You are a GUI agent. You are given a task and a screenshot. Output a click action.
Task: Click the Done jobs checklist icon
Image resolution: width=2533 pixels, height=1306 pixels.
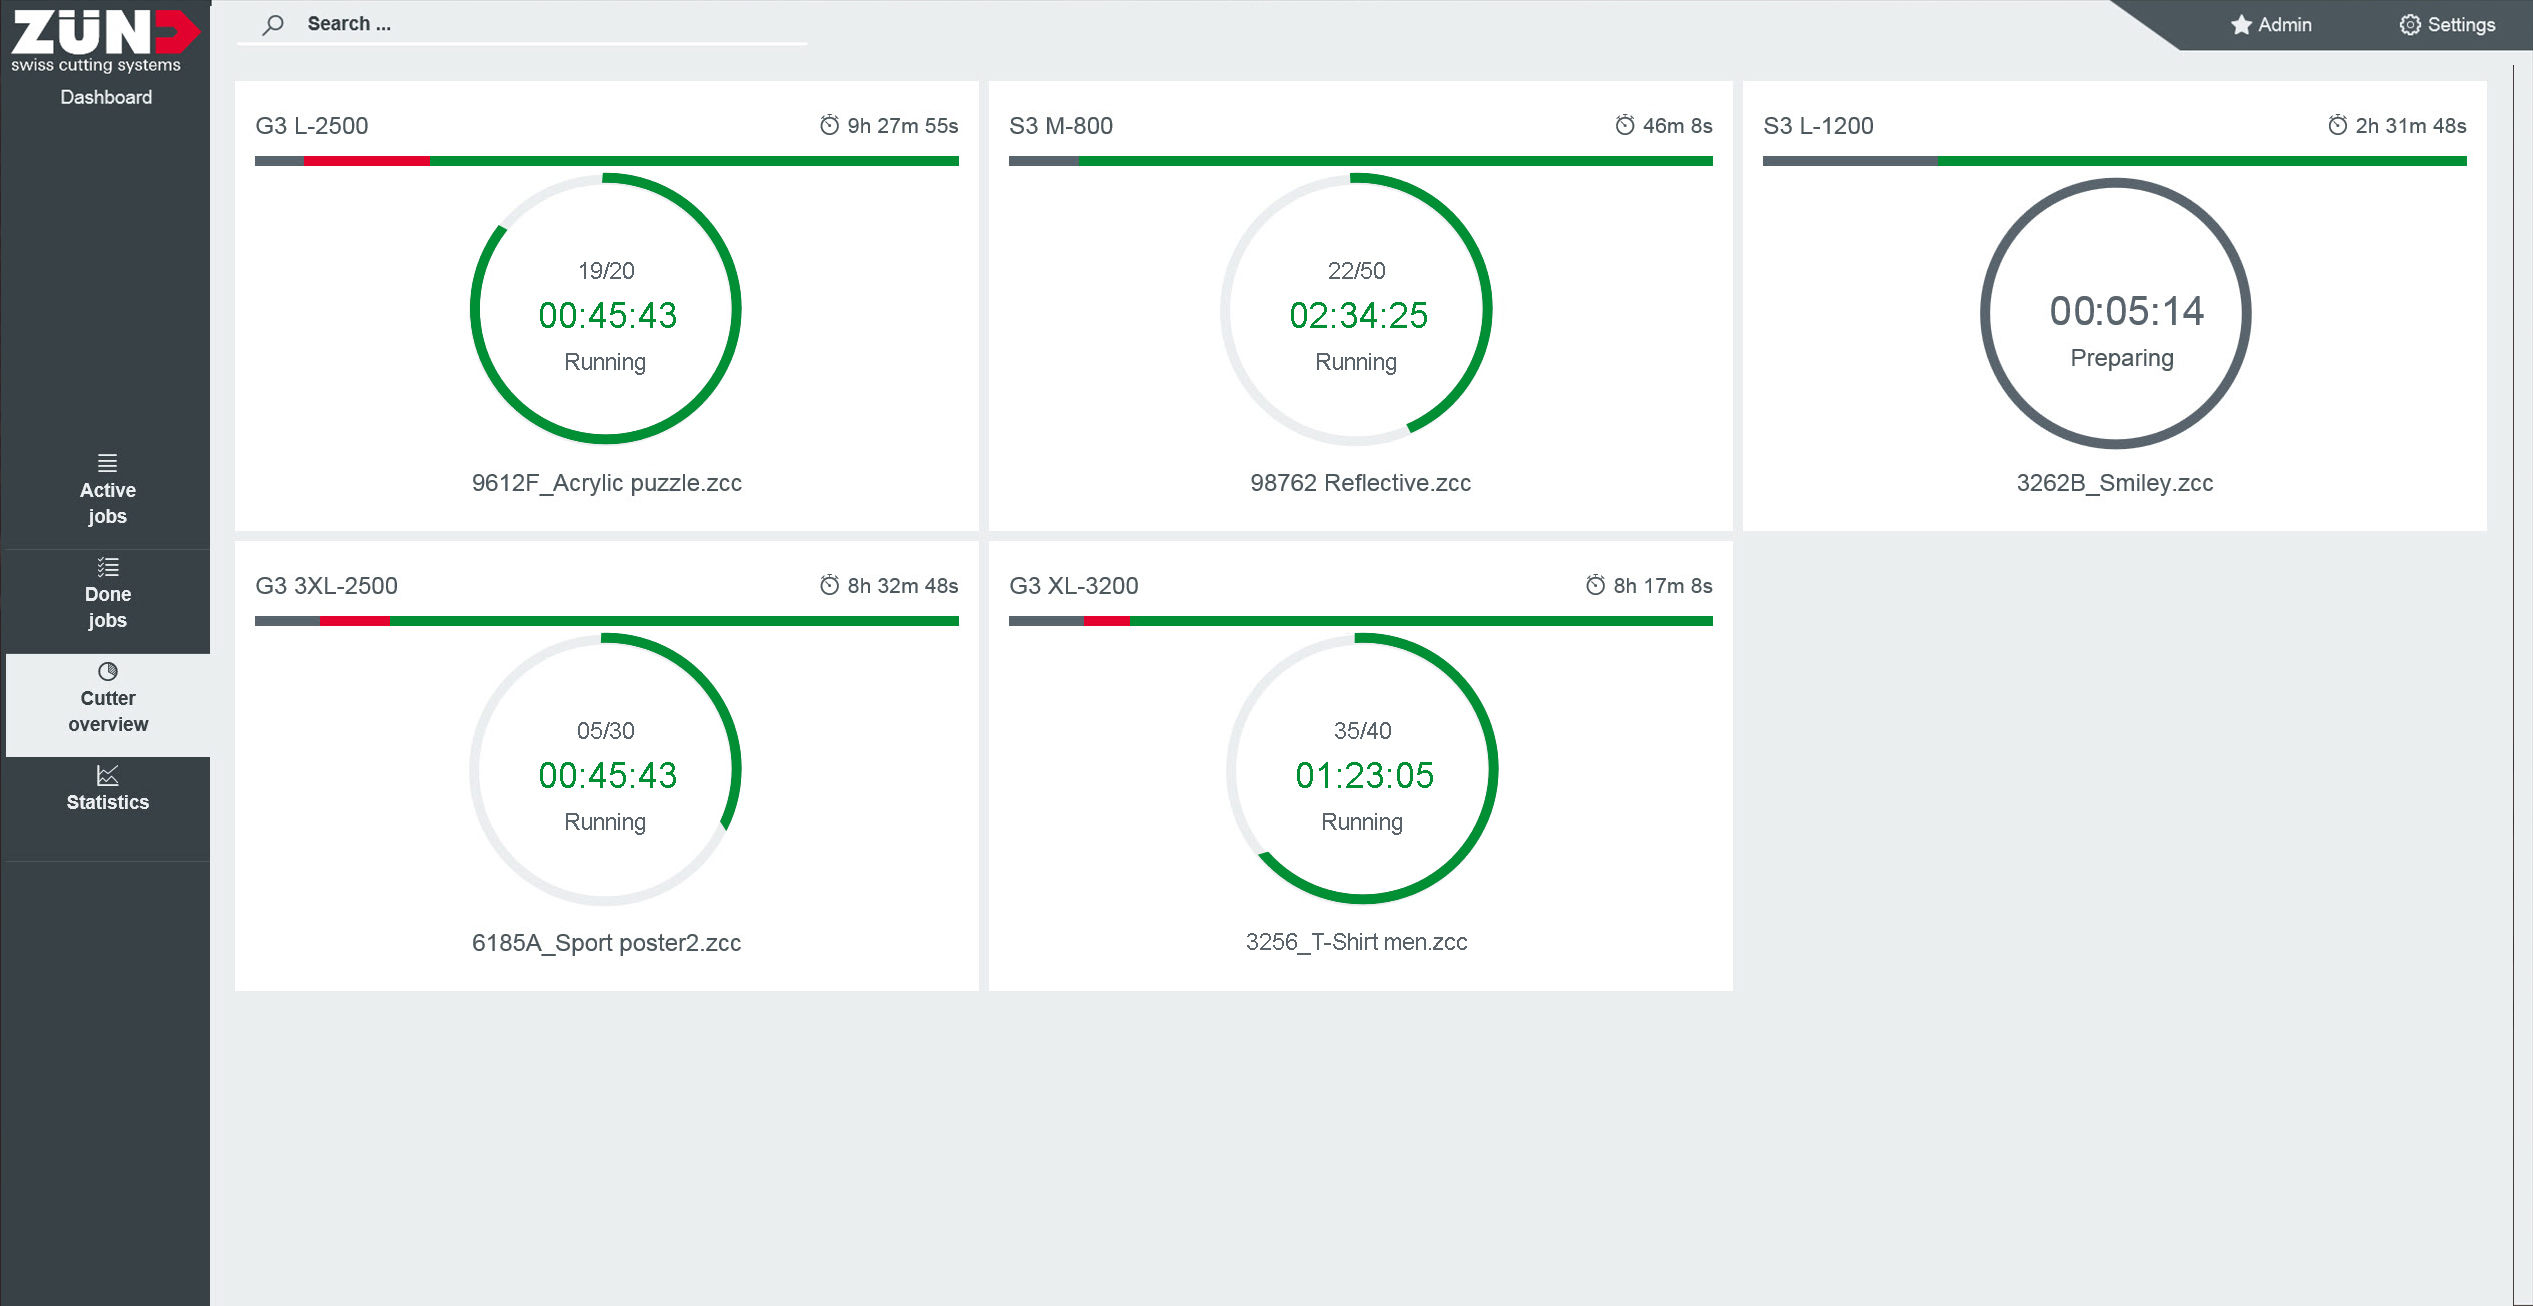click(x=107, y=567)
